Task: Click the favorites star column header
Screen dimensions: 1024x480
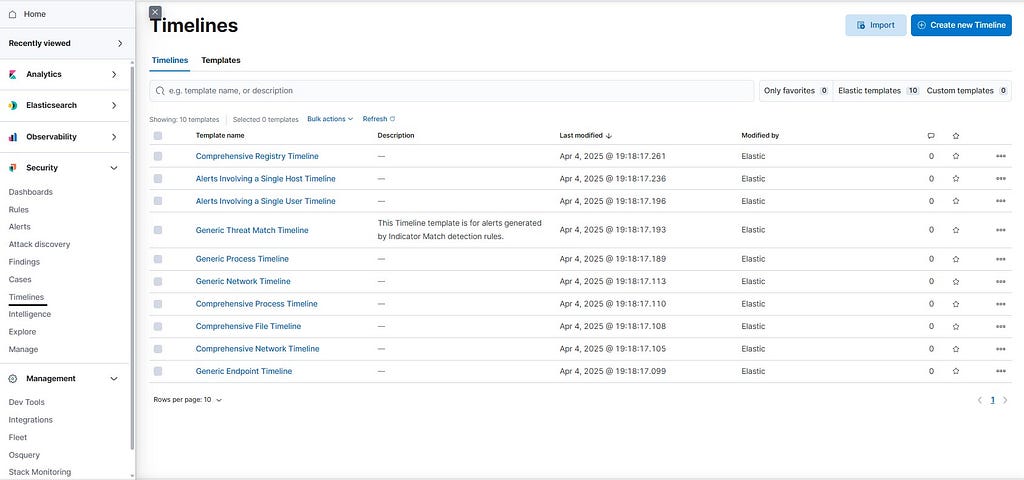Action: click(x=956, y=136)
